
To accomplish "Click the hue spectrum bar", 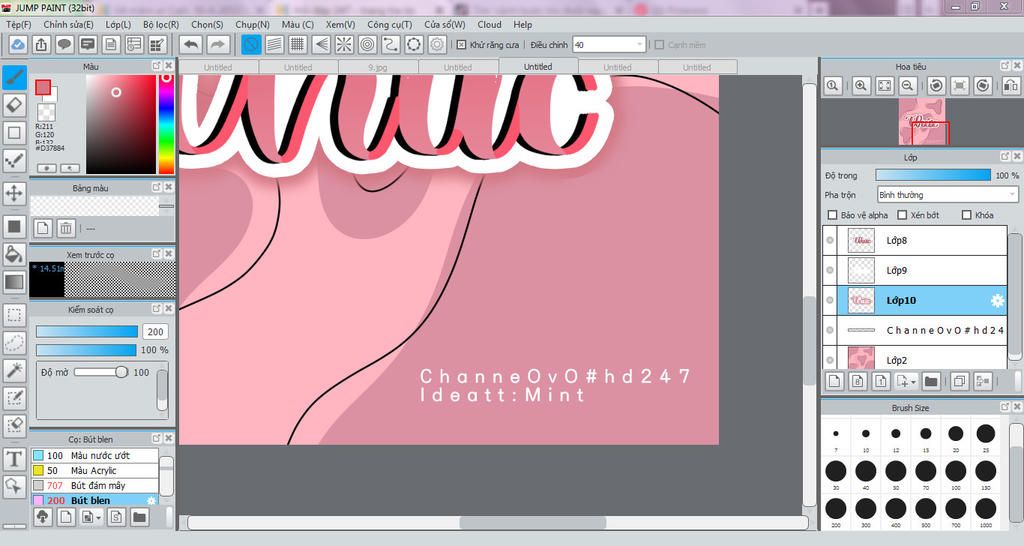I will 166,124.
